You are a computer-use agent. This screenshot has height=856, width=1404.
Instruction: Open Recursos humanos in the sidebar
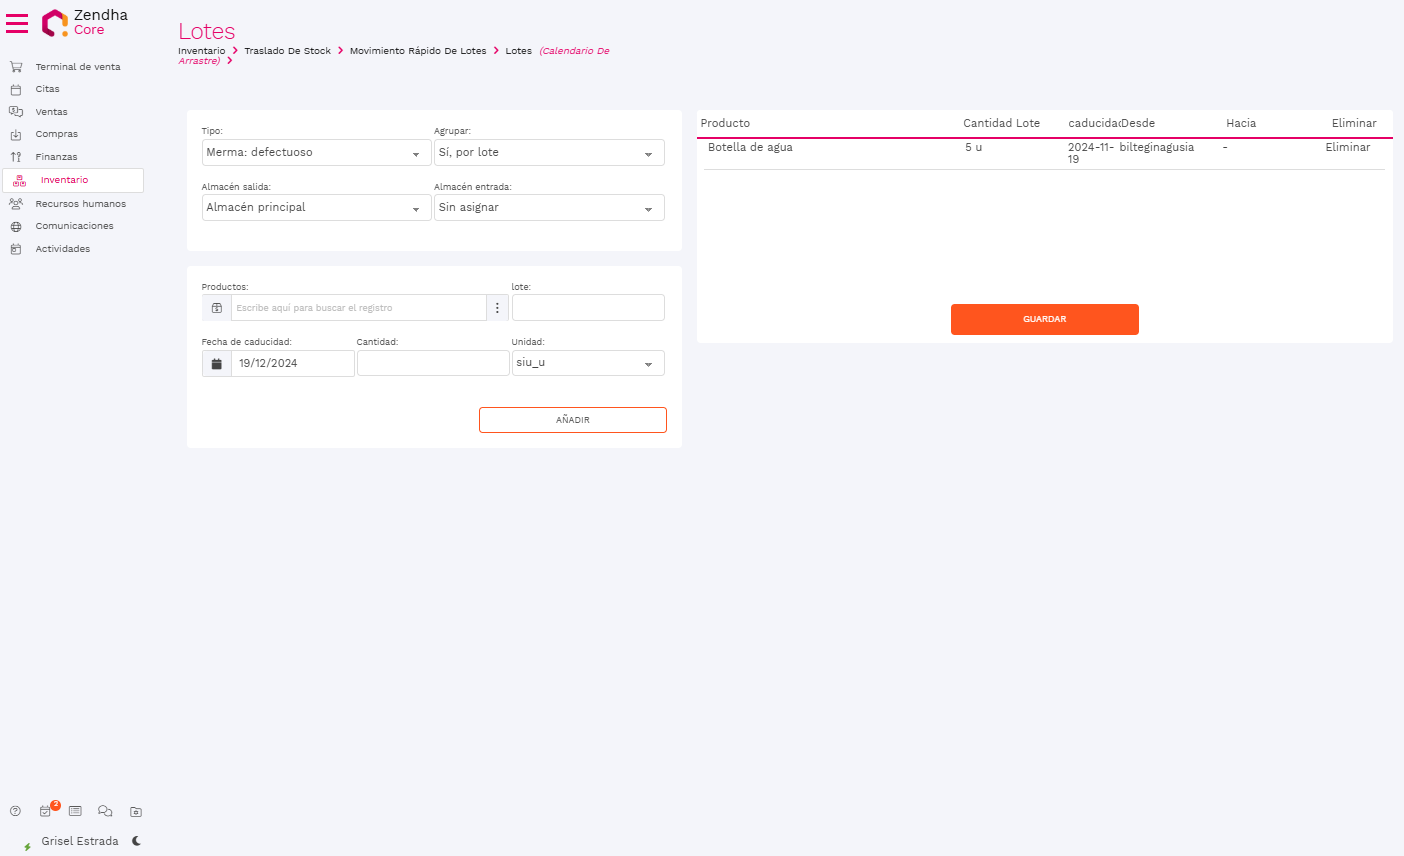(80, 204)
